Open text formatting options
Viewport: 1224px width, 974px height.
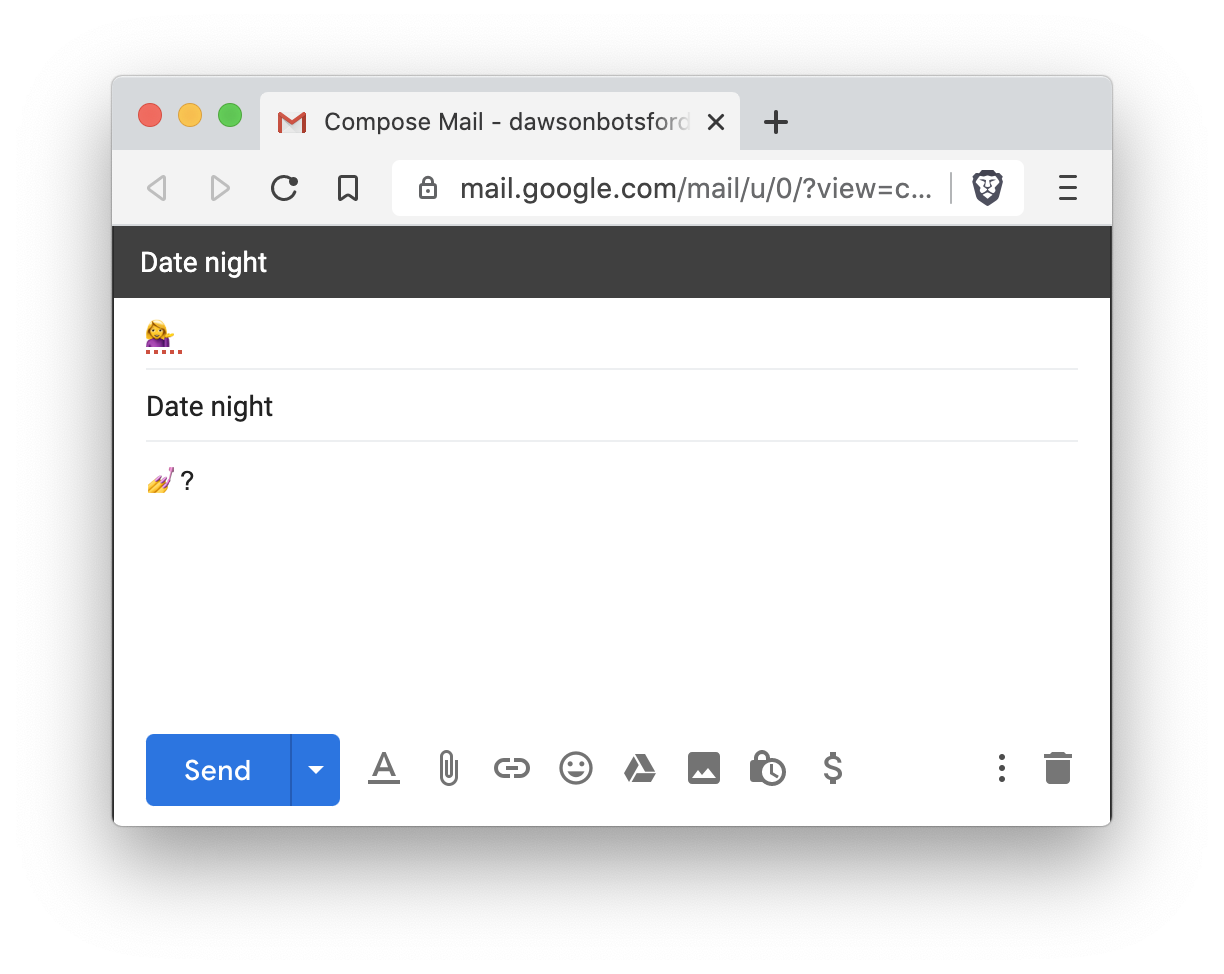pyautogui.click(x=384, y=769)
